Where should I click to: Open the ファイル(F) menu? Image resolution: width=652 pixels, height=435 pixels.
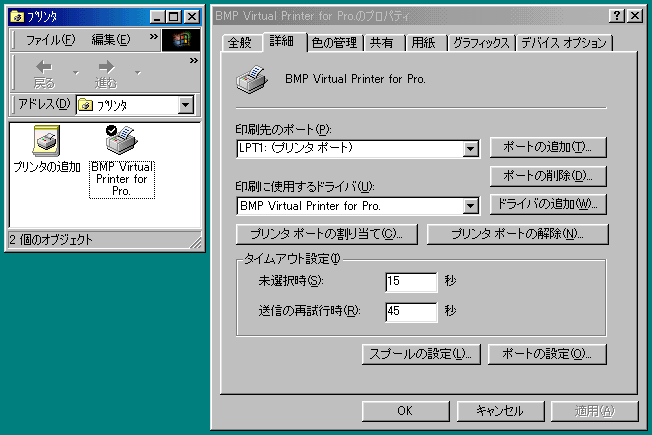[50, 40]
